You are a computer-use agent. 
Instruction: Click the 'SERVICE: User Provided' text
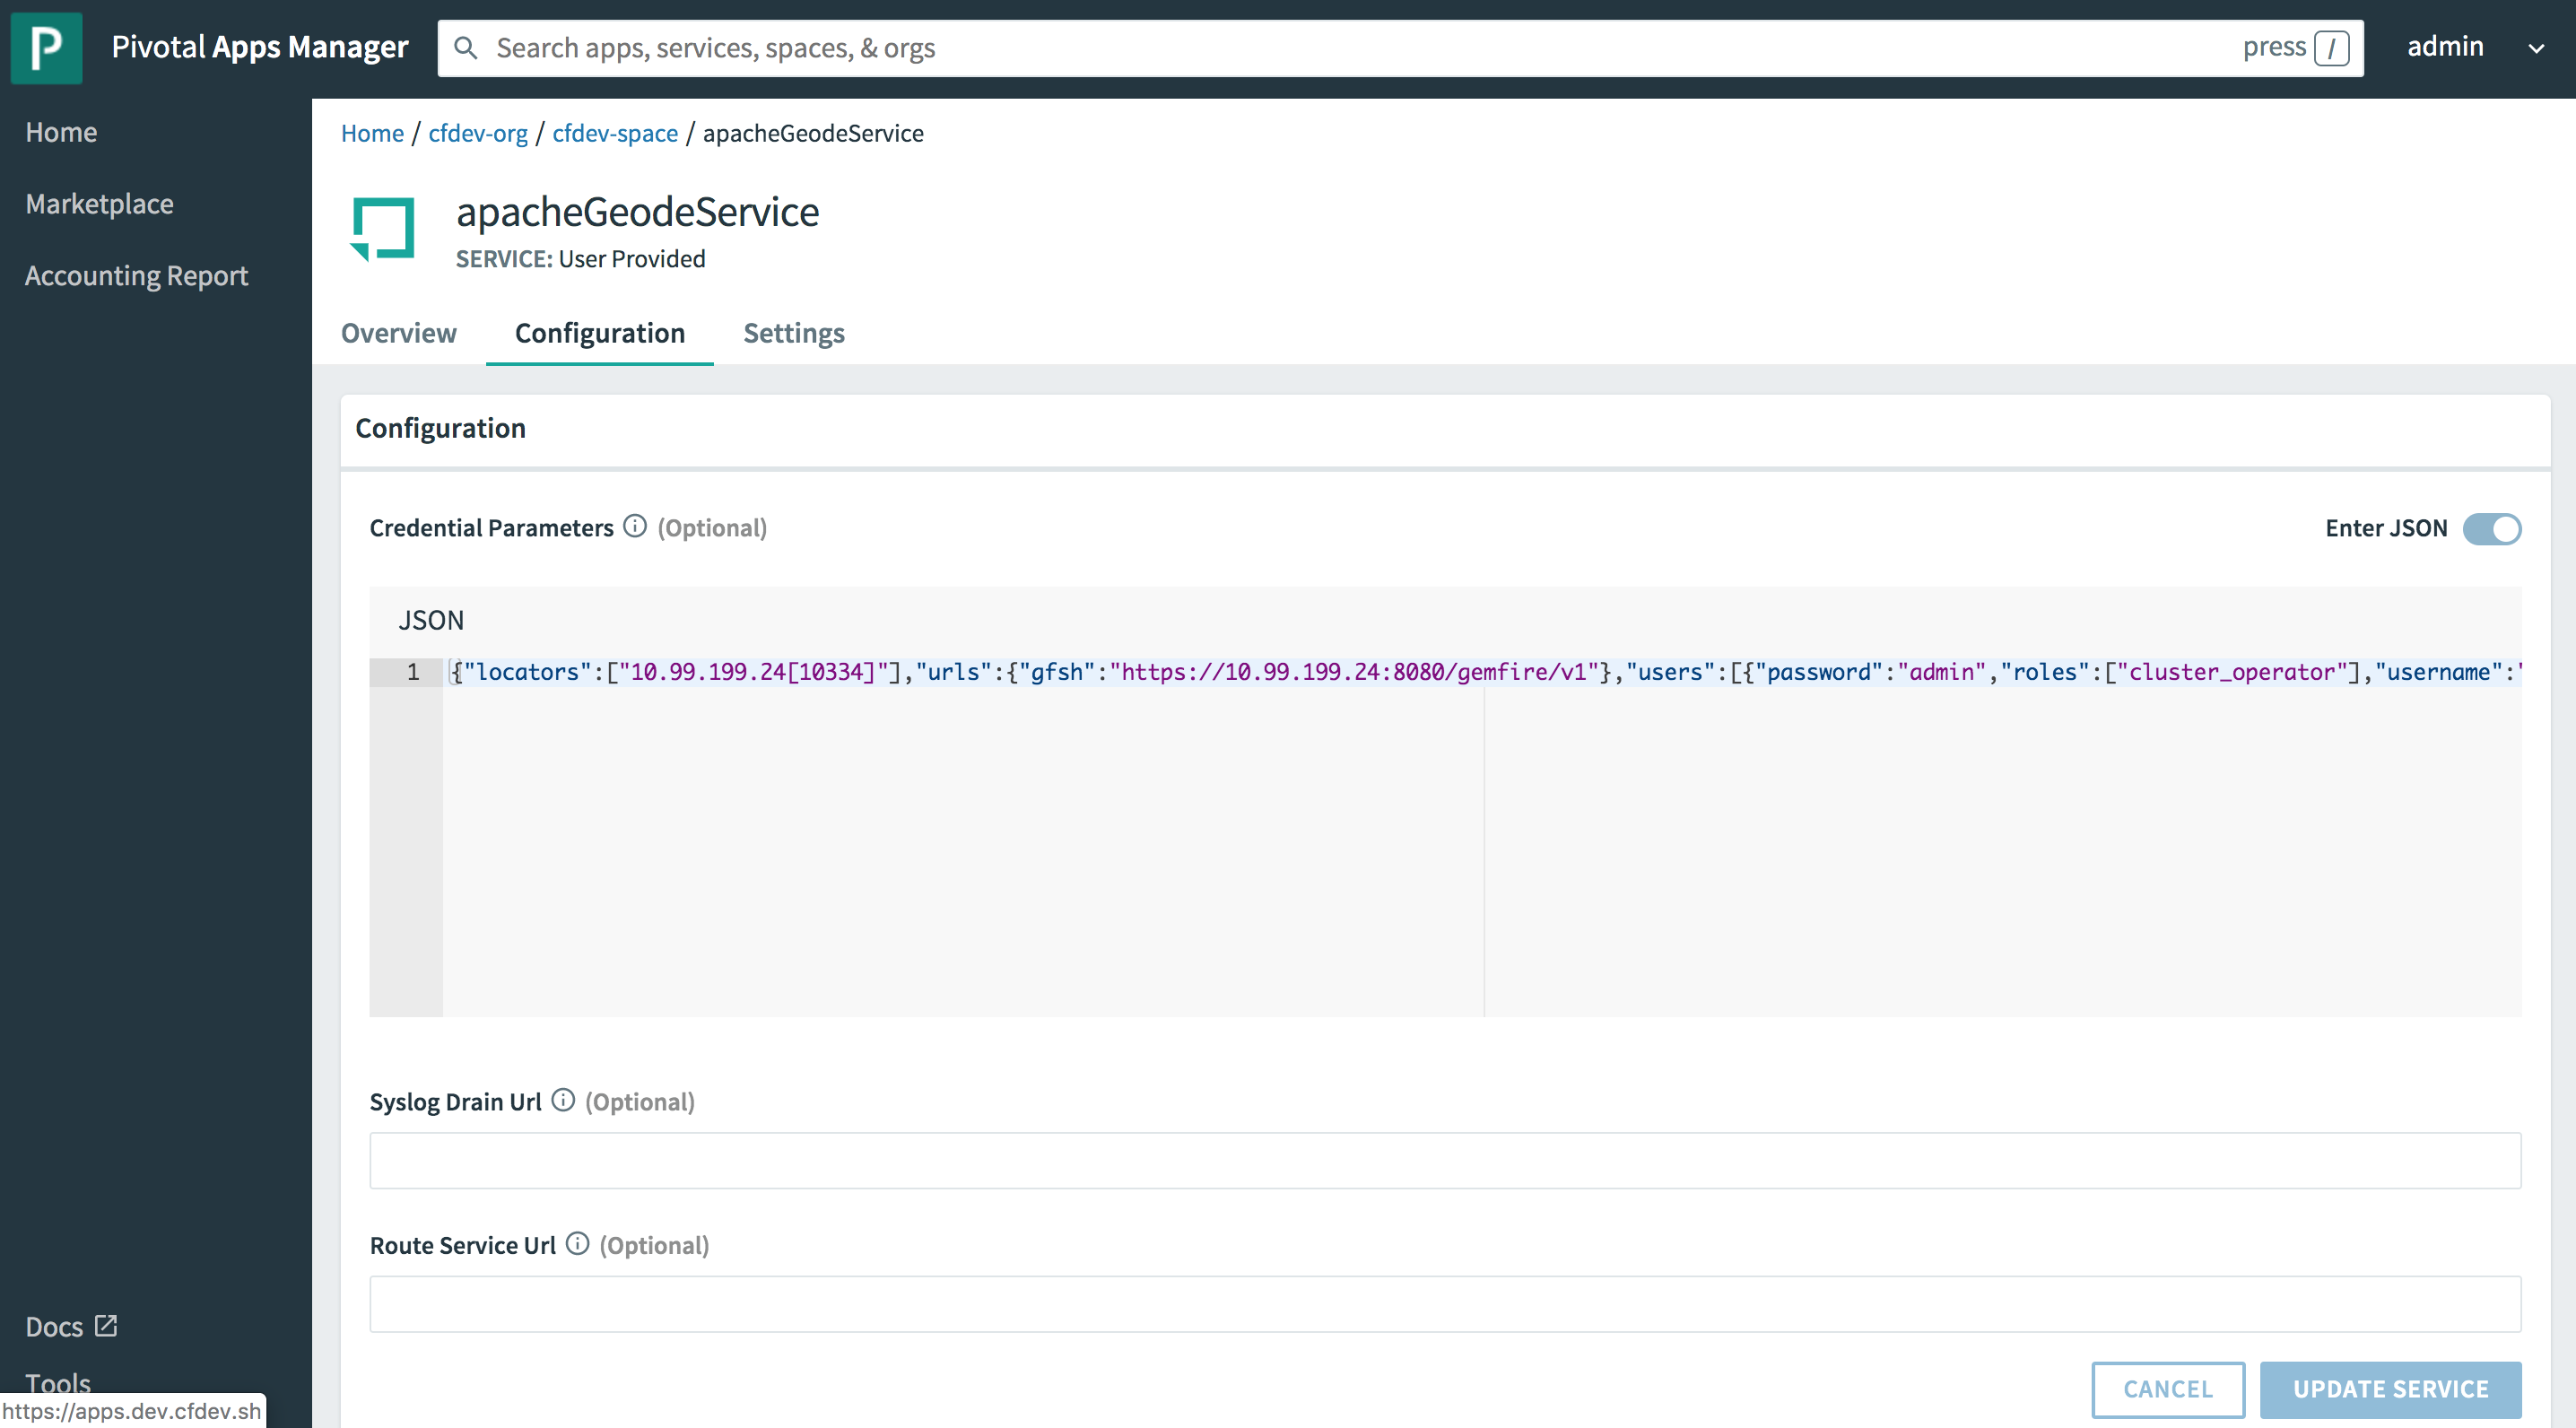[580, 259]
